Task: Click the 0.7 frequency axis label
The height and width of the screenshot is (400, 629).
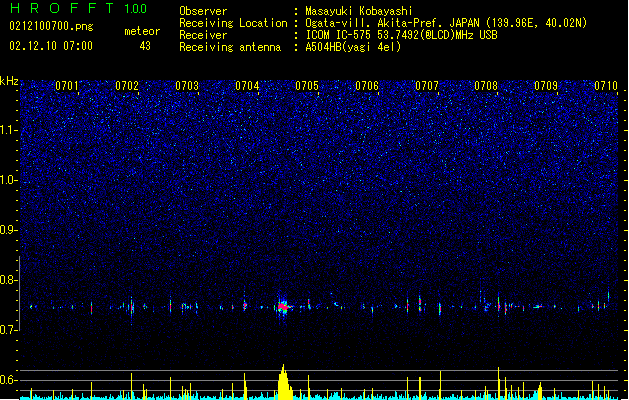Action: [x=8, y=330]
